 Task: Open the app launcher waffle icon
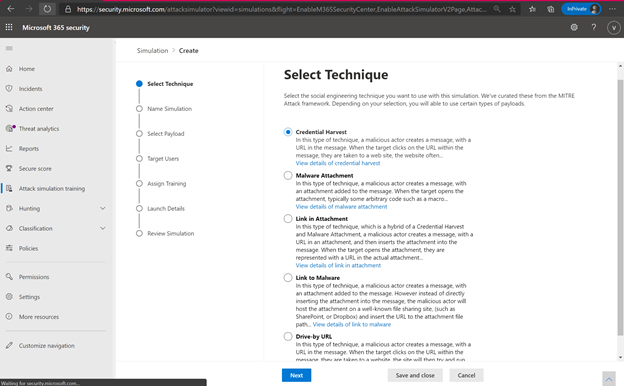[9, 27]
